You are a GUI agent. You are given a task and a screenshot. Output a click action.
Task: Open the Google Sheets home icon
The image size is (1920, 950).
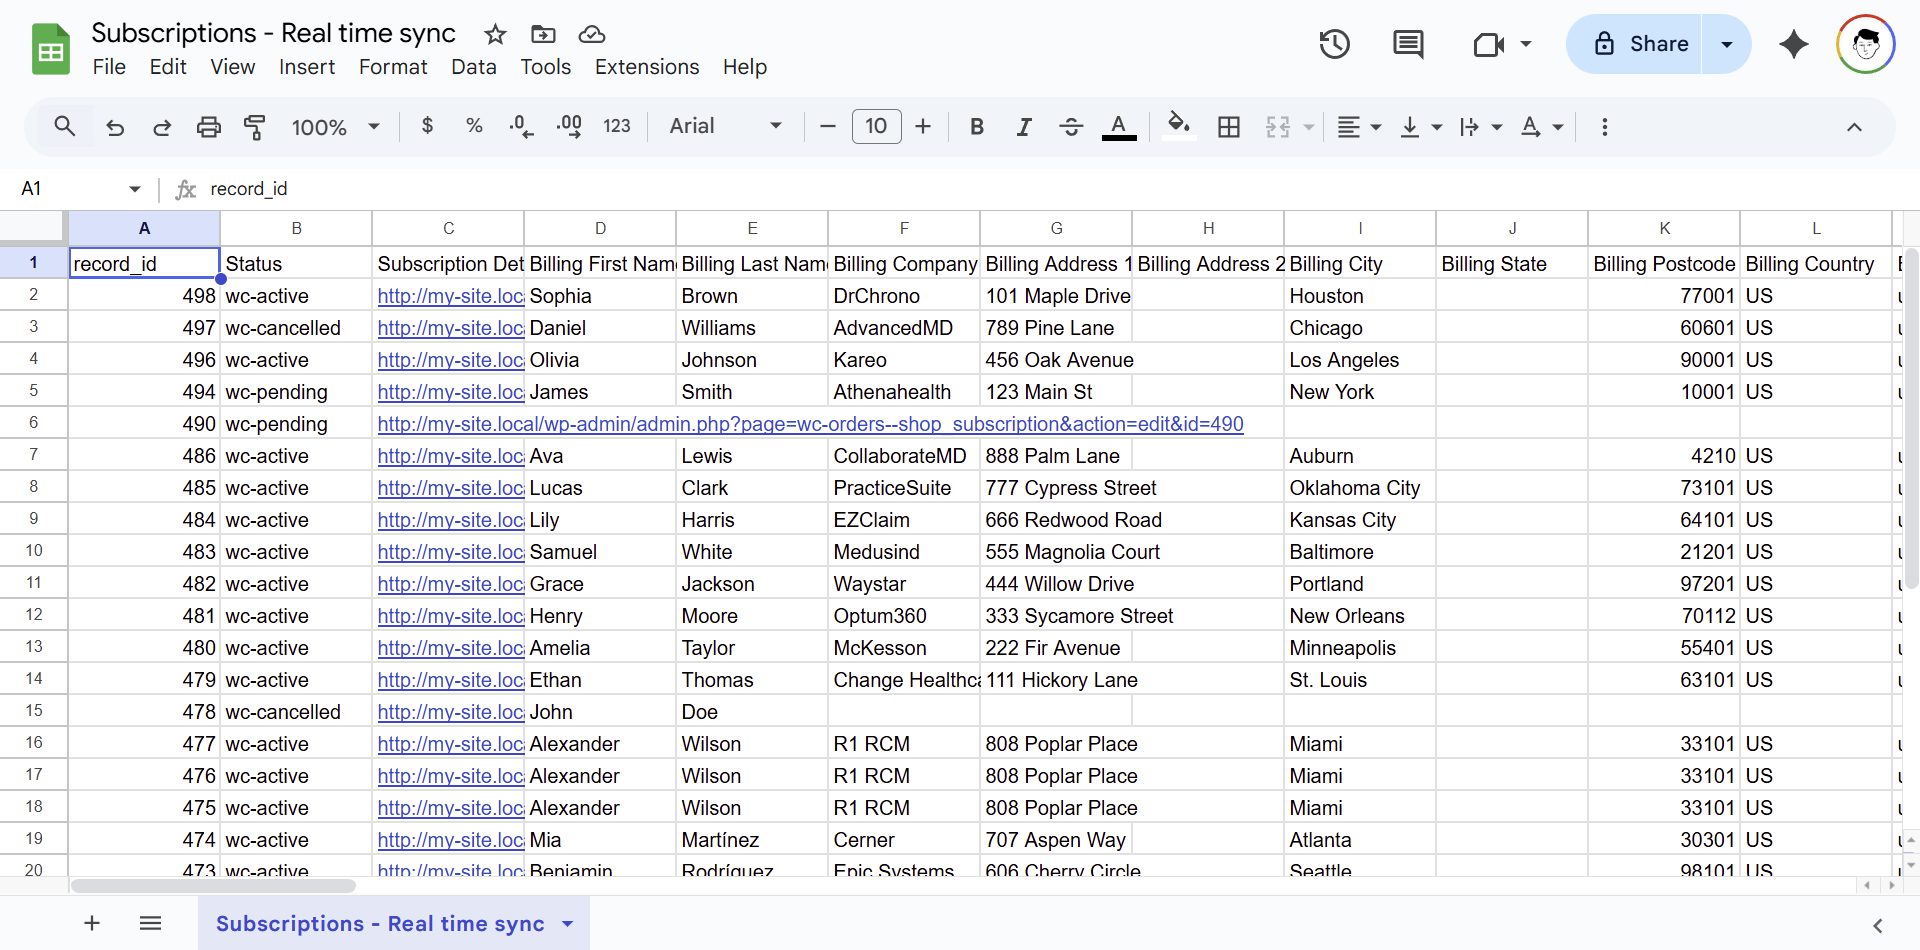(50, 48)
